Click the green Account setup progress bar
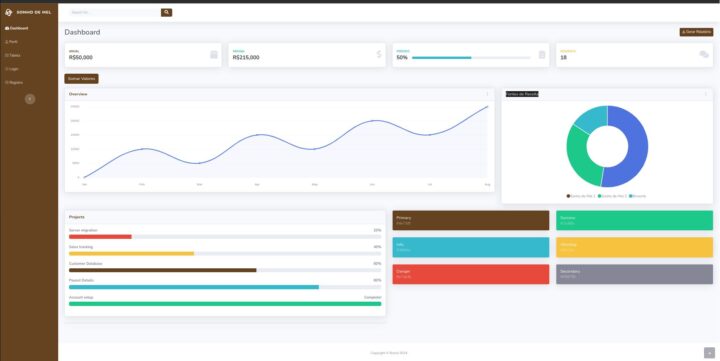This screenshot has width=720, height=361. (x=225, y=304)
